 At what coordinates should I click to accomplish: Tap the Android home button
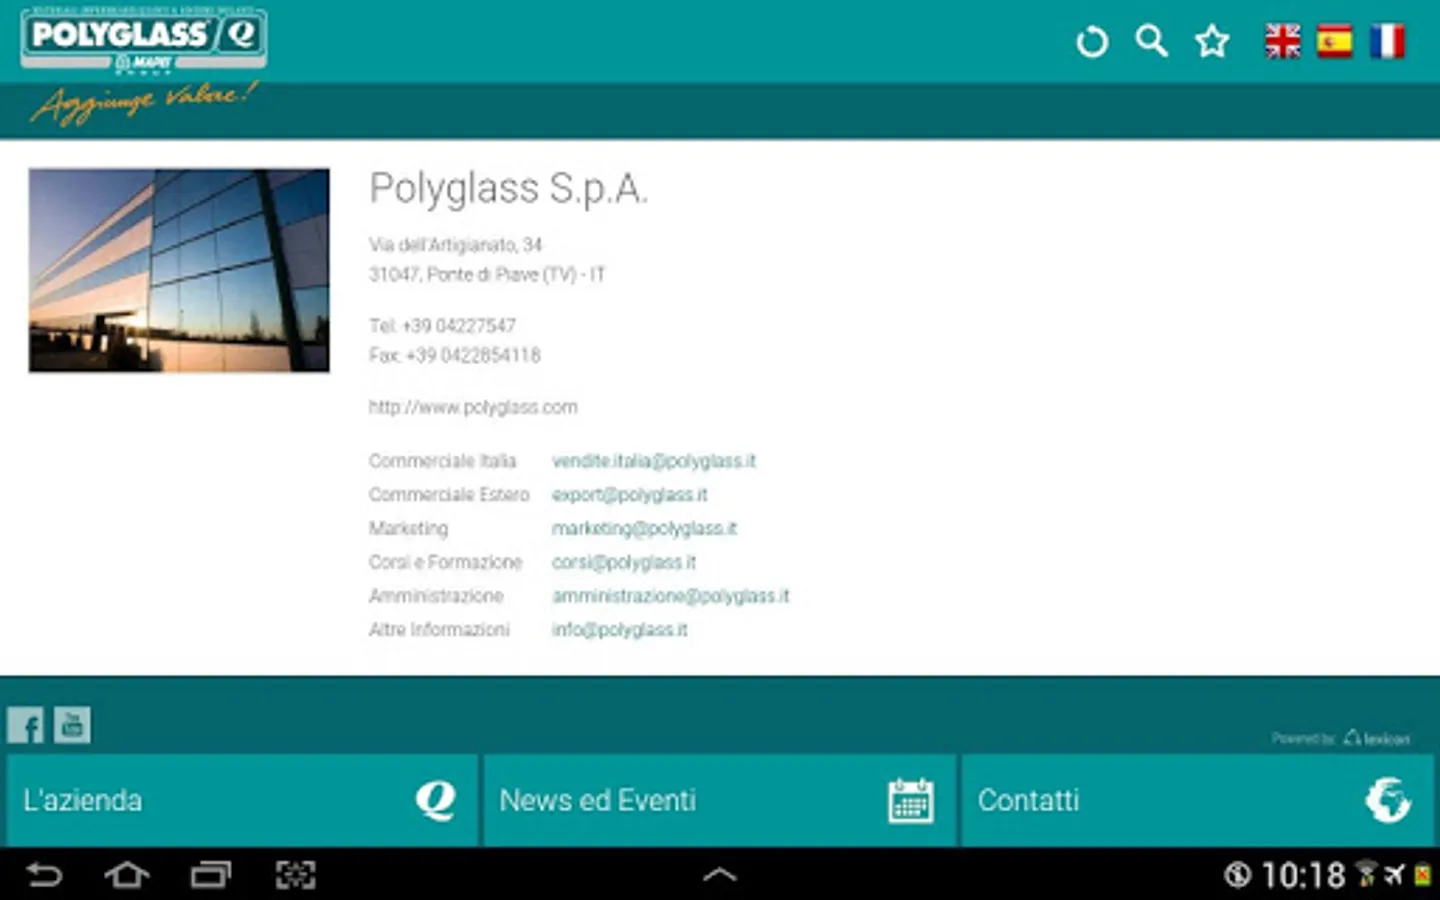[x=127, y=875]
